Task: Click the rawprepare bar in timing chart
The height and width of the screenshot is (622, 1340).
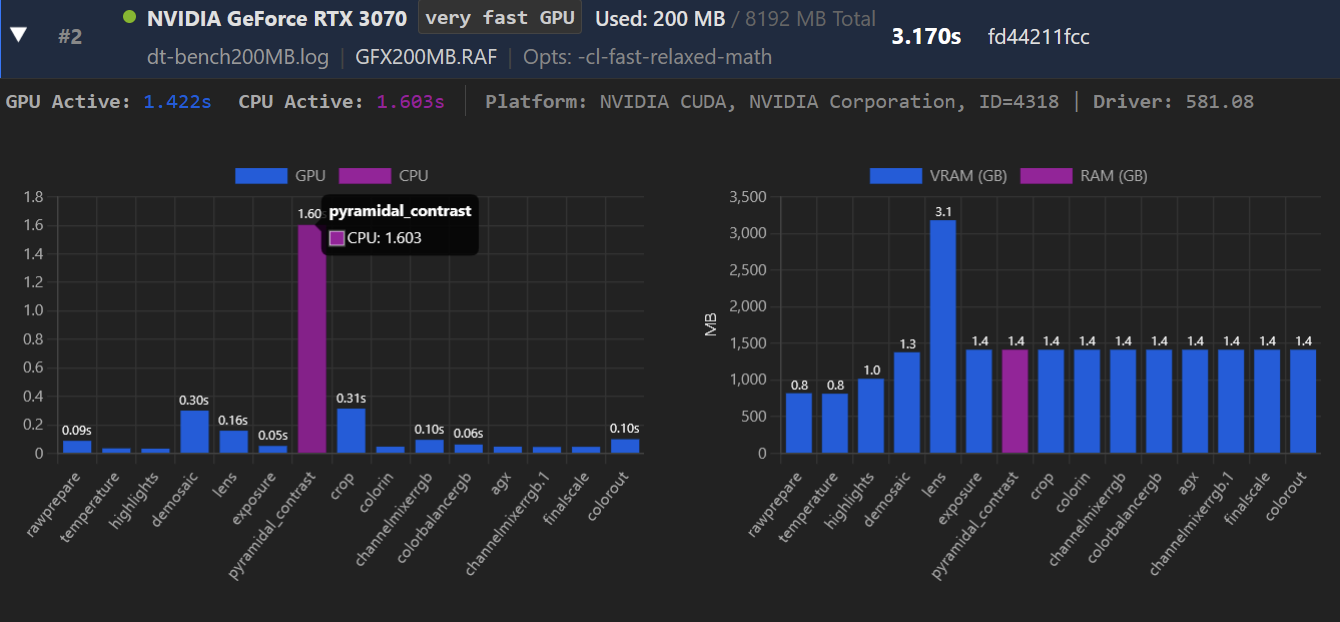Action: click(77, 446)
